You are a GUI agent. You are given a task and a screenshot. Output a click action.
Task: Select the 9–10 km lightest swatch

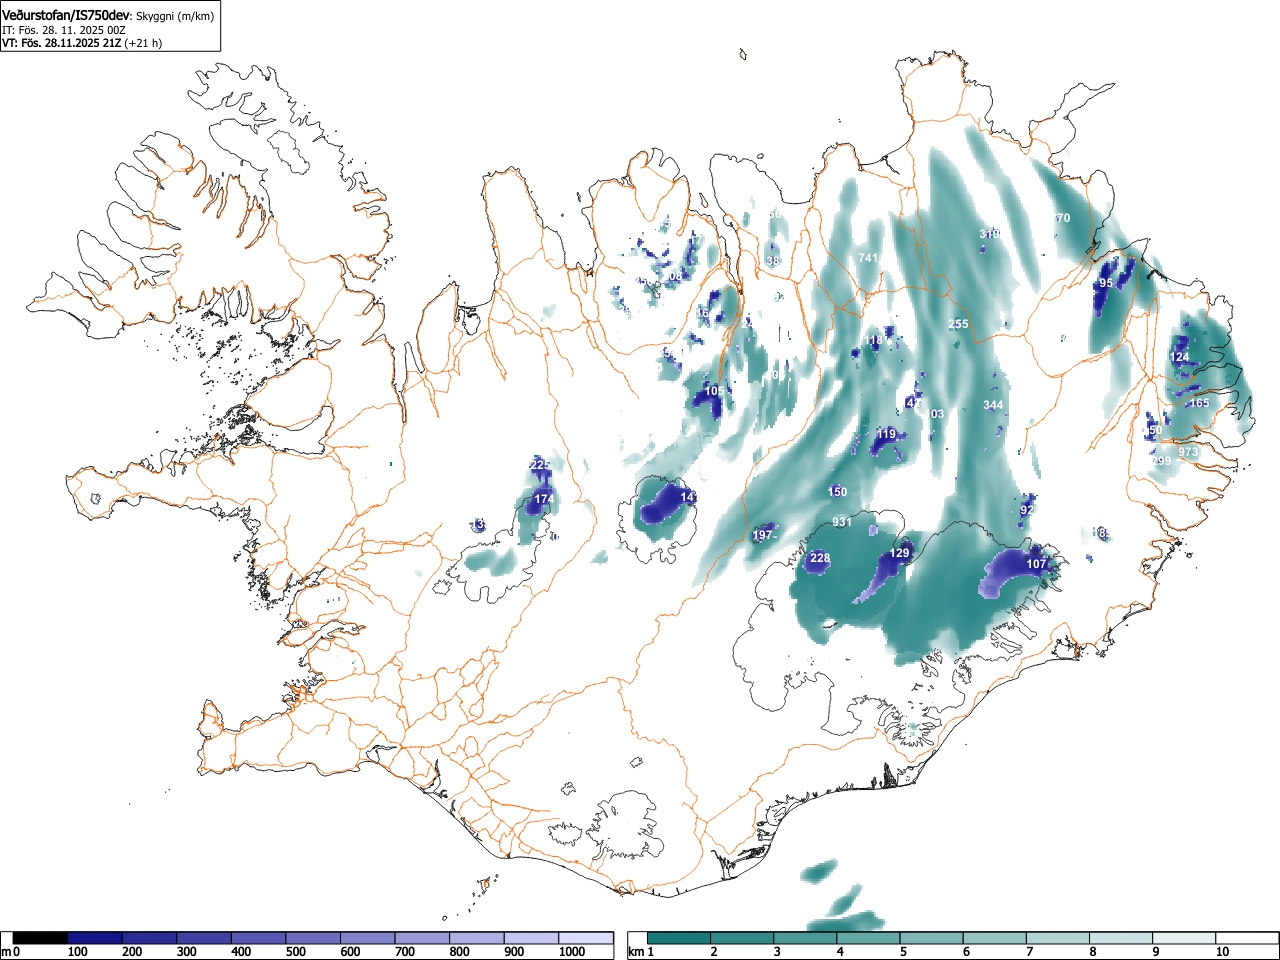coord(1184,938)
